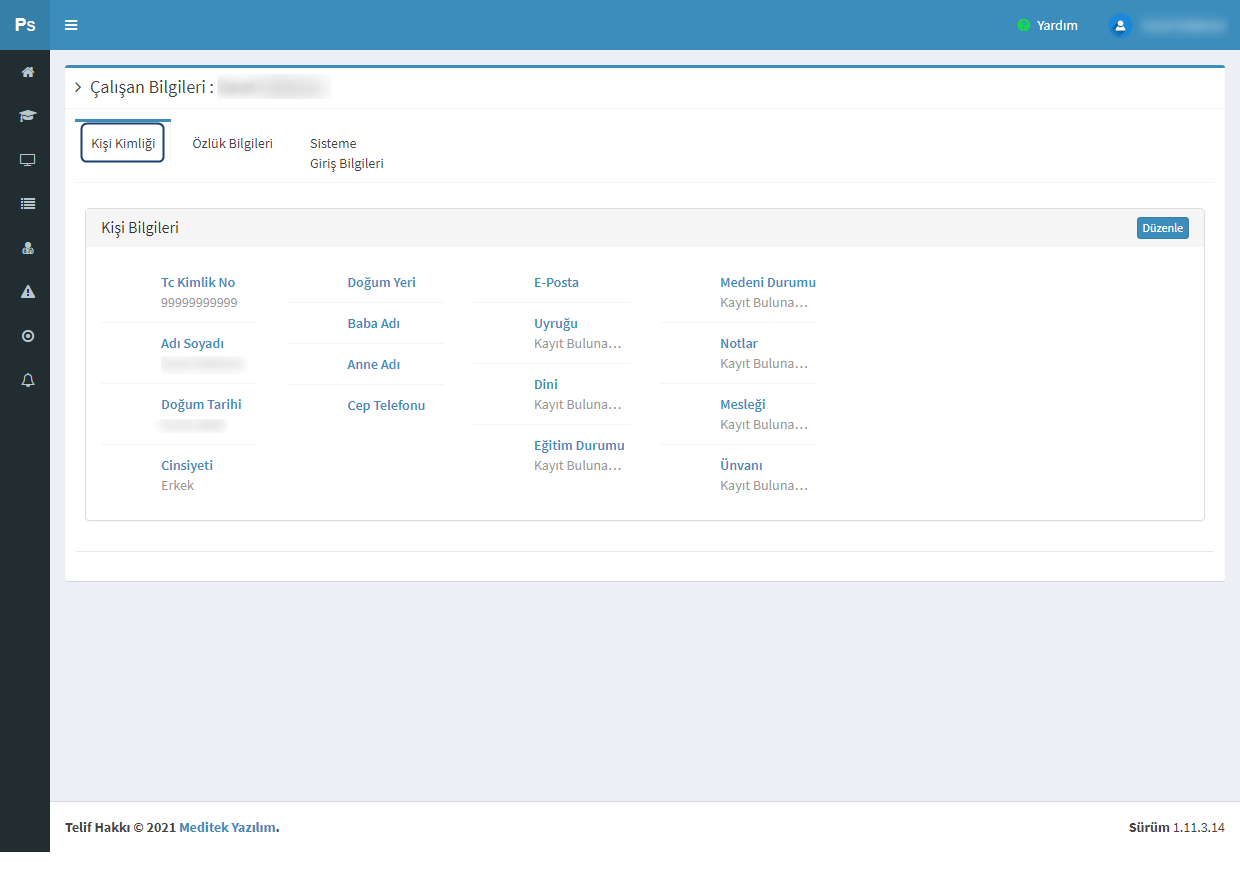This screenshot has width=1240, height=883.
Task: Toggle the hamburger sidebar menu
Action: [x=71, y=25]
